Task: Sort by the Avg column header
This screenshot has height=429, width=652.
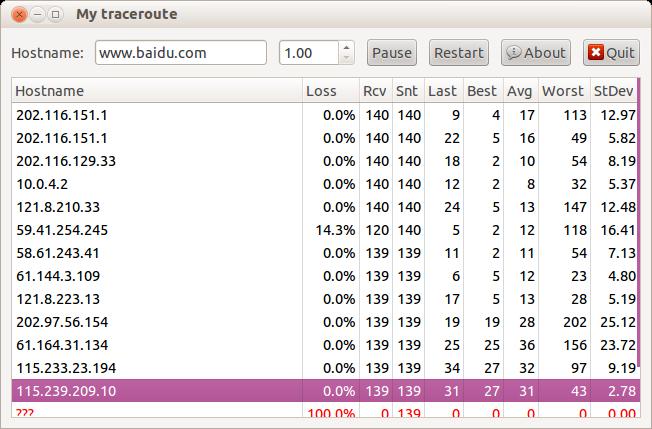Action: click(520, 91)
